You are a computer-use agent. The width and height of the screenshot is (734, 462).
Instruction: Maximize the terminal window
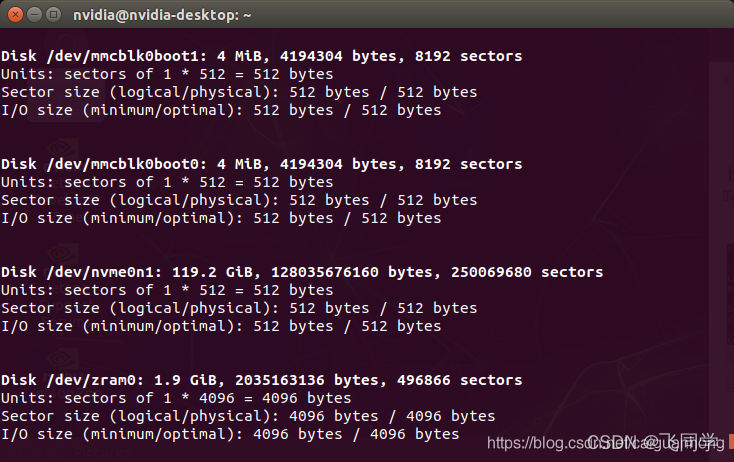coord(54,15)
